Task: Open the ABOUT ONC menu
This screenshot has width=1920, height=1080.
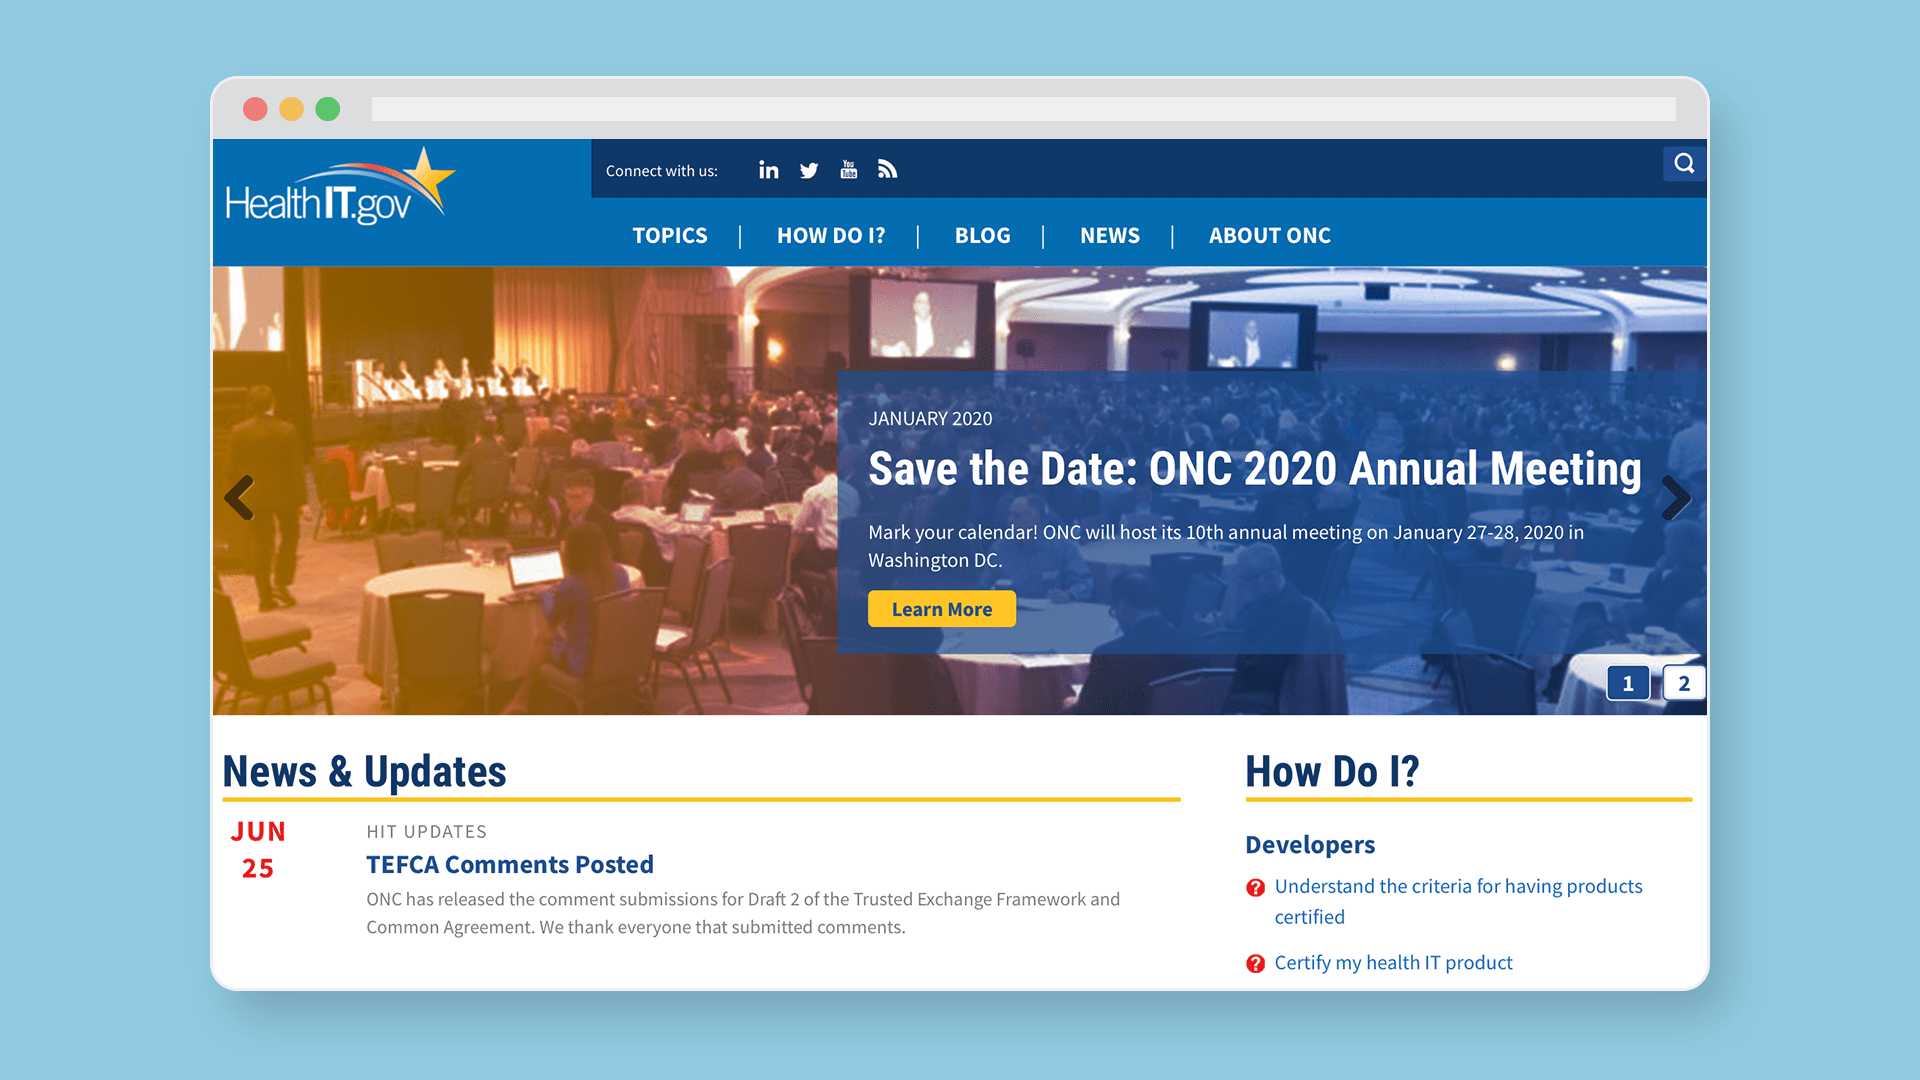Action: (1270, 236)
